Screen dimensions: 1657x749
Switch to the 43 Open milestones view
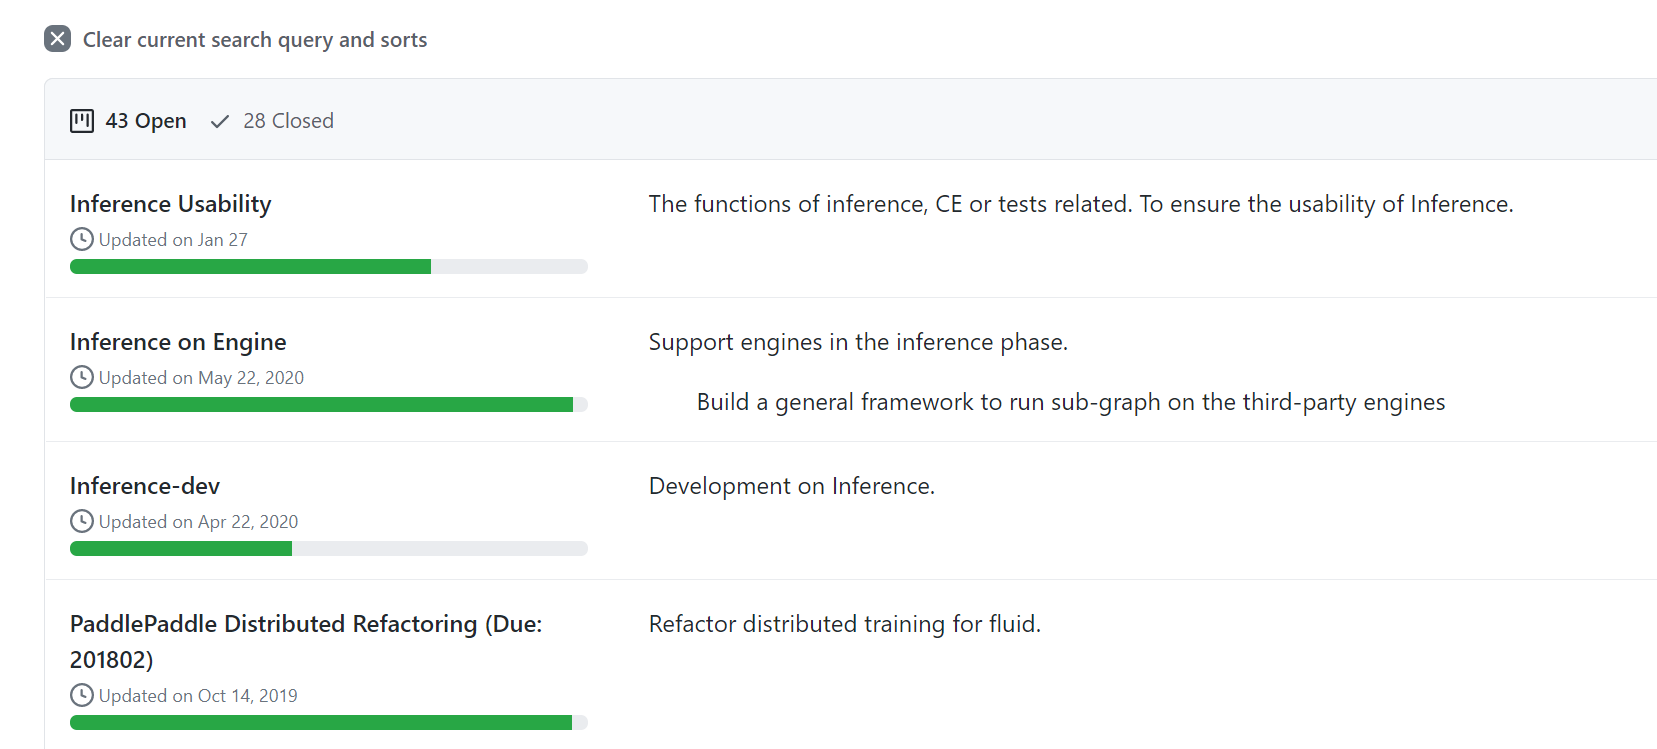146,120
